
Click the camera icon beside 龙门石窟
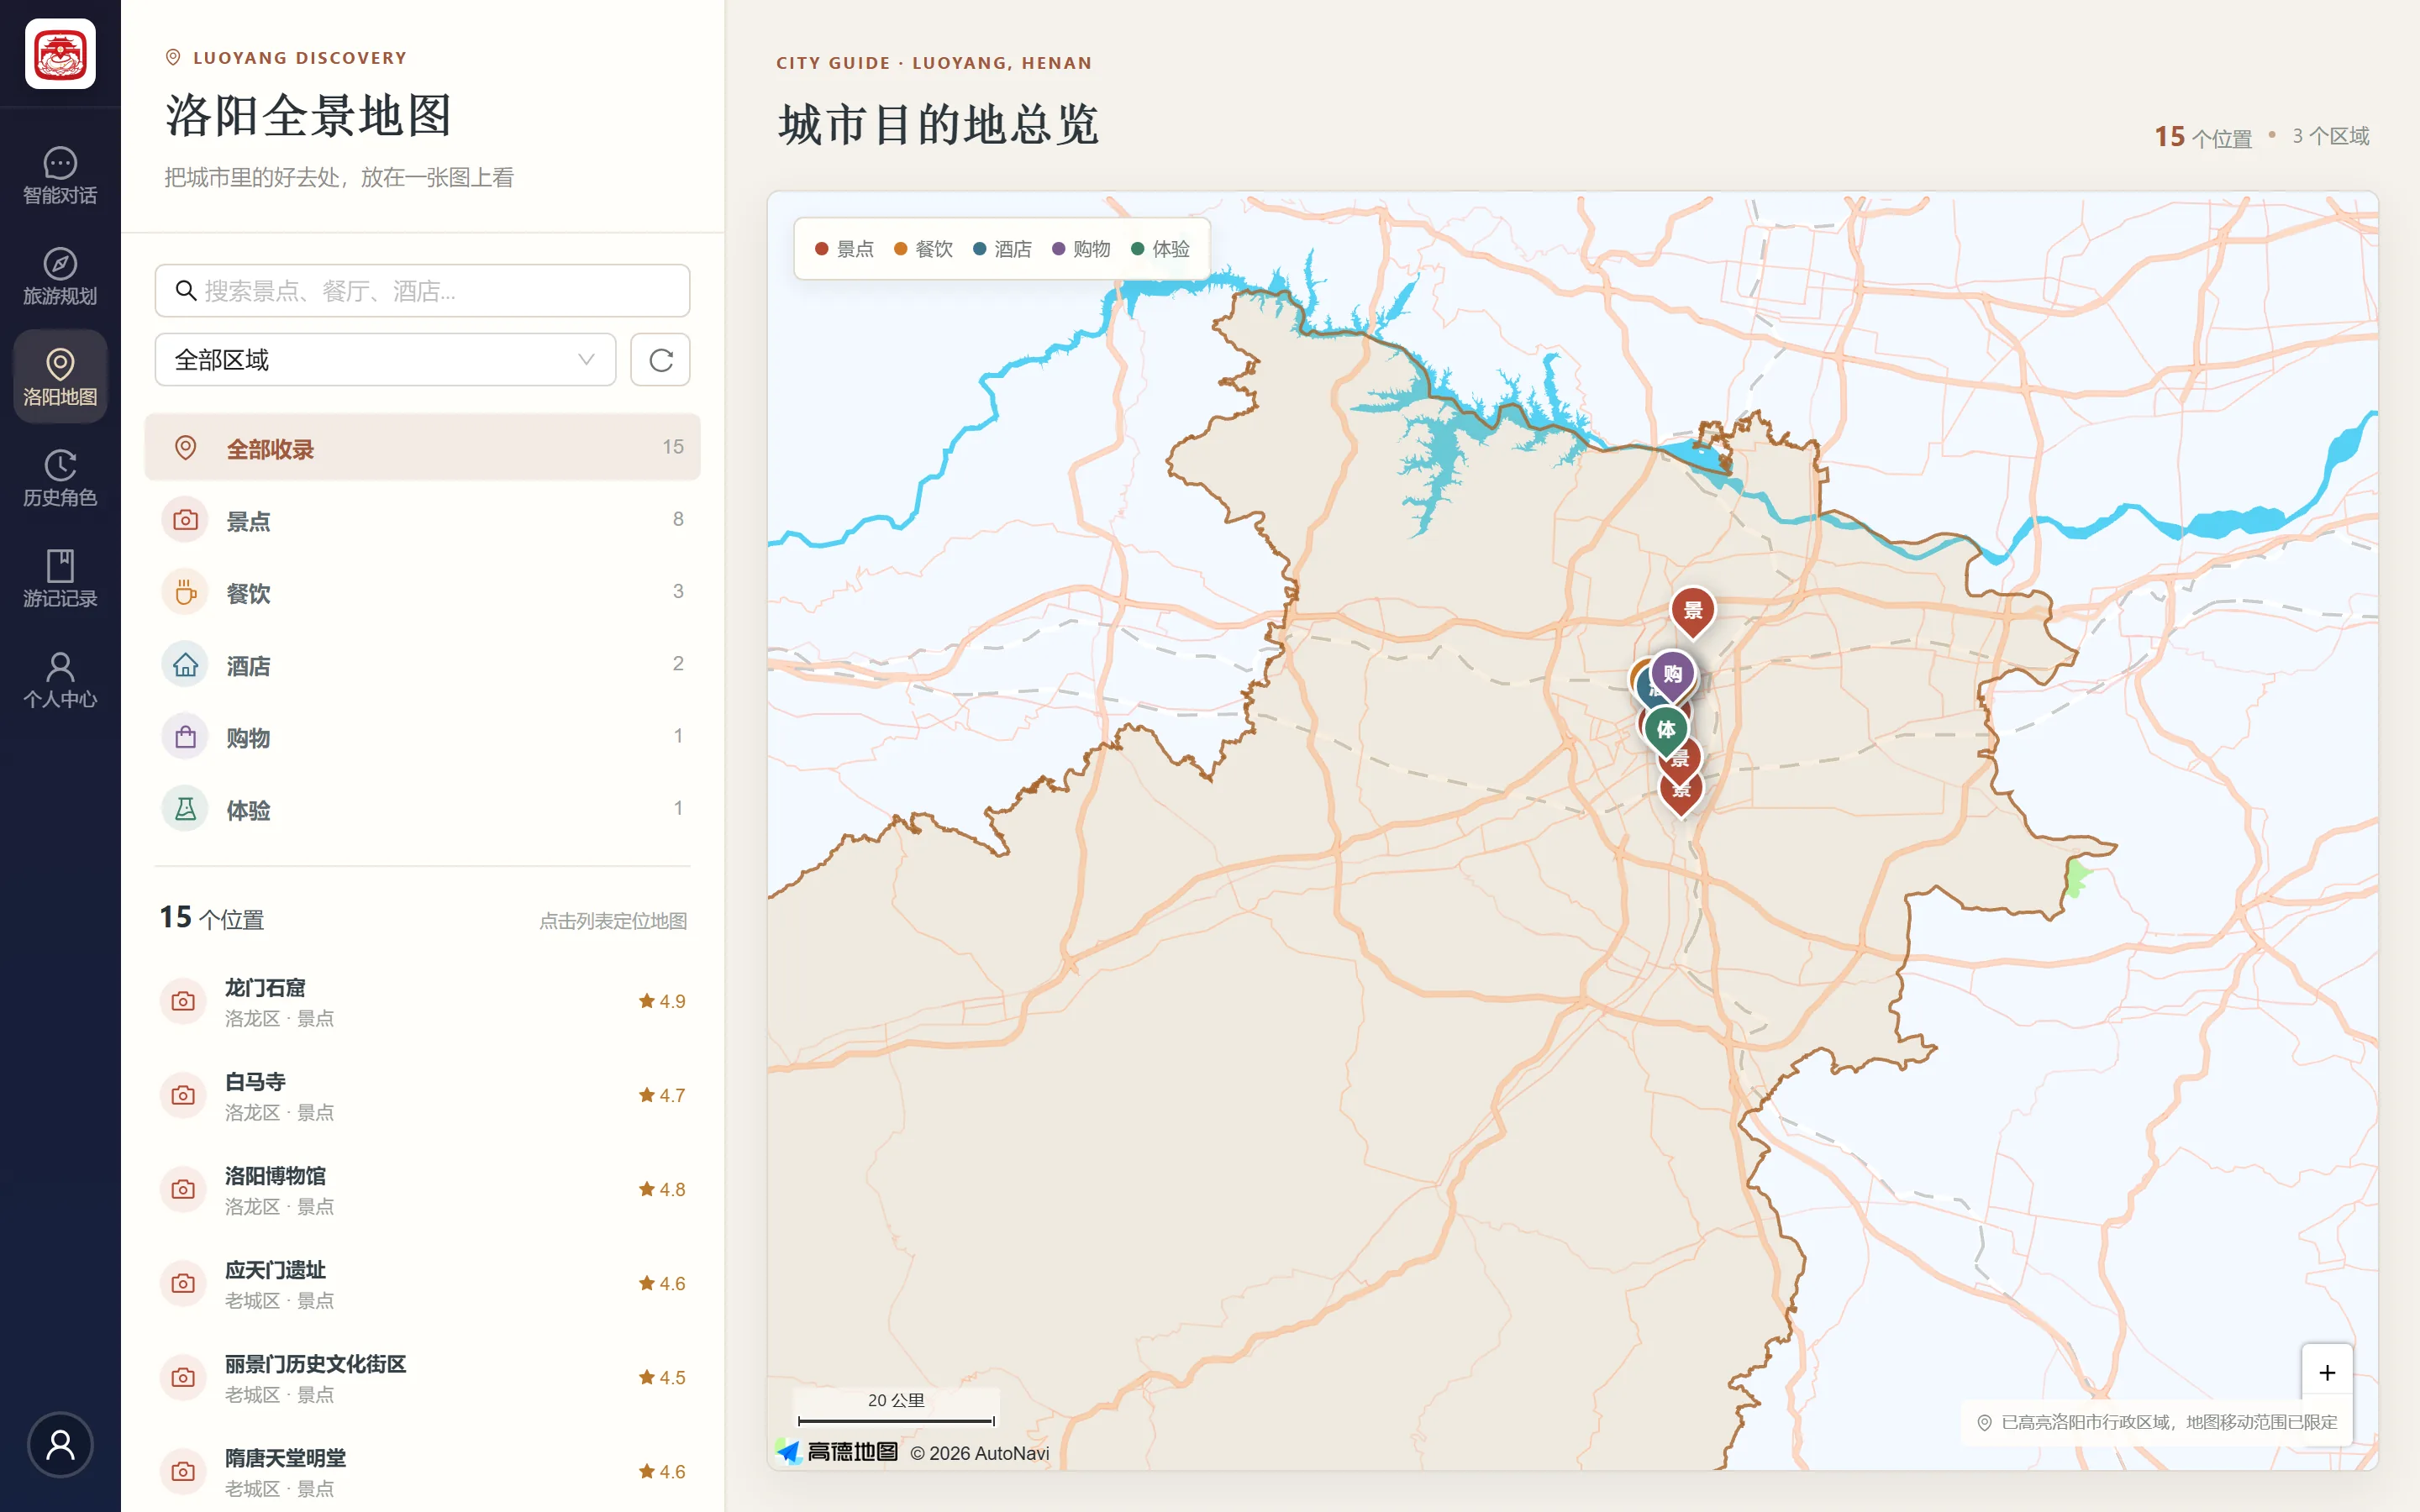[x=183, y=1001]
